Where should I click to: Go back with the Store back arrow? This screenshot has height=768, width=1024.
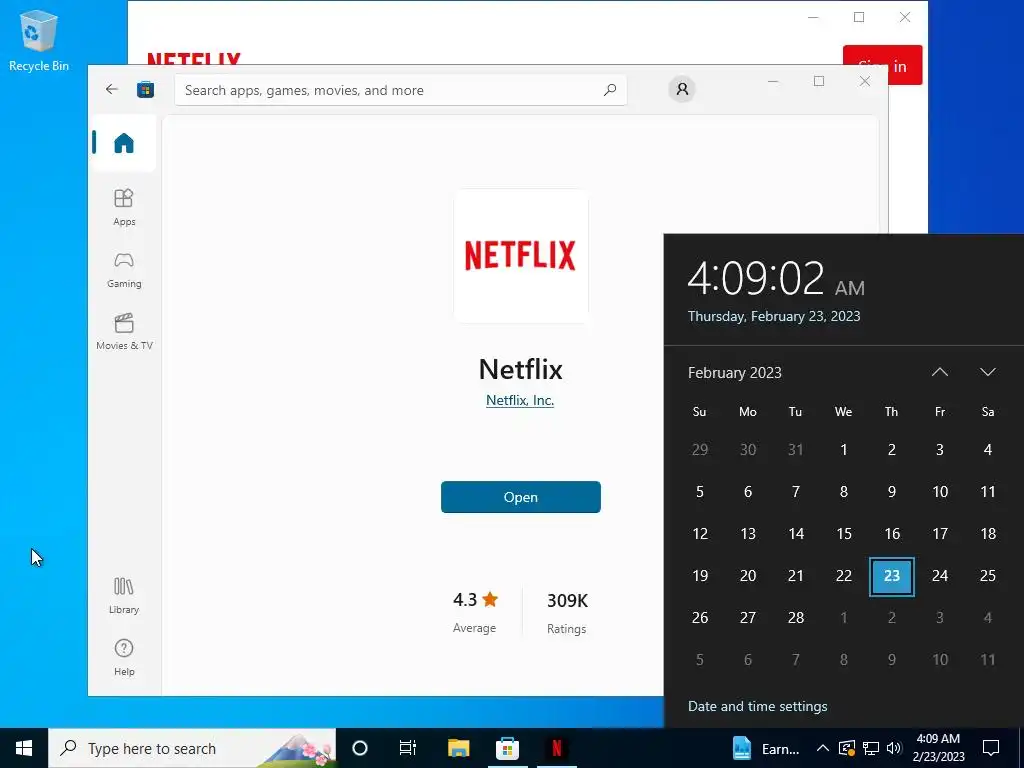[x=112, y=89]
